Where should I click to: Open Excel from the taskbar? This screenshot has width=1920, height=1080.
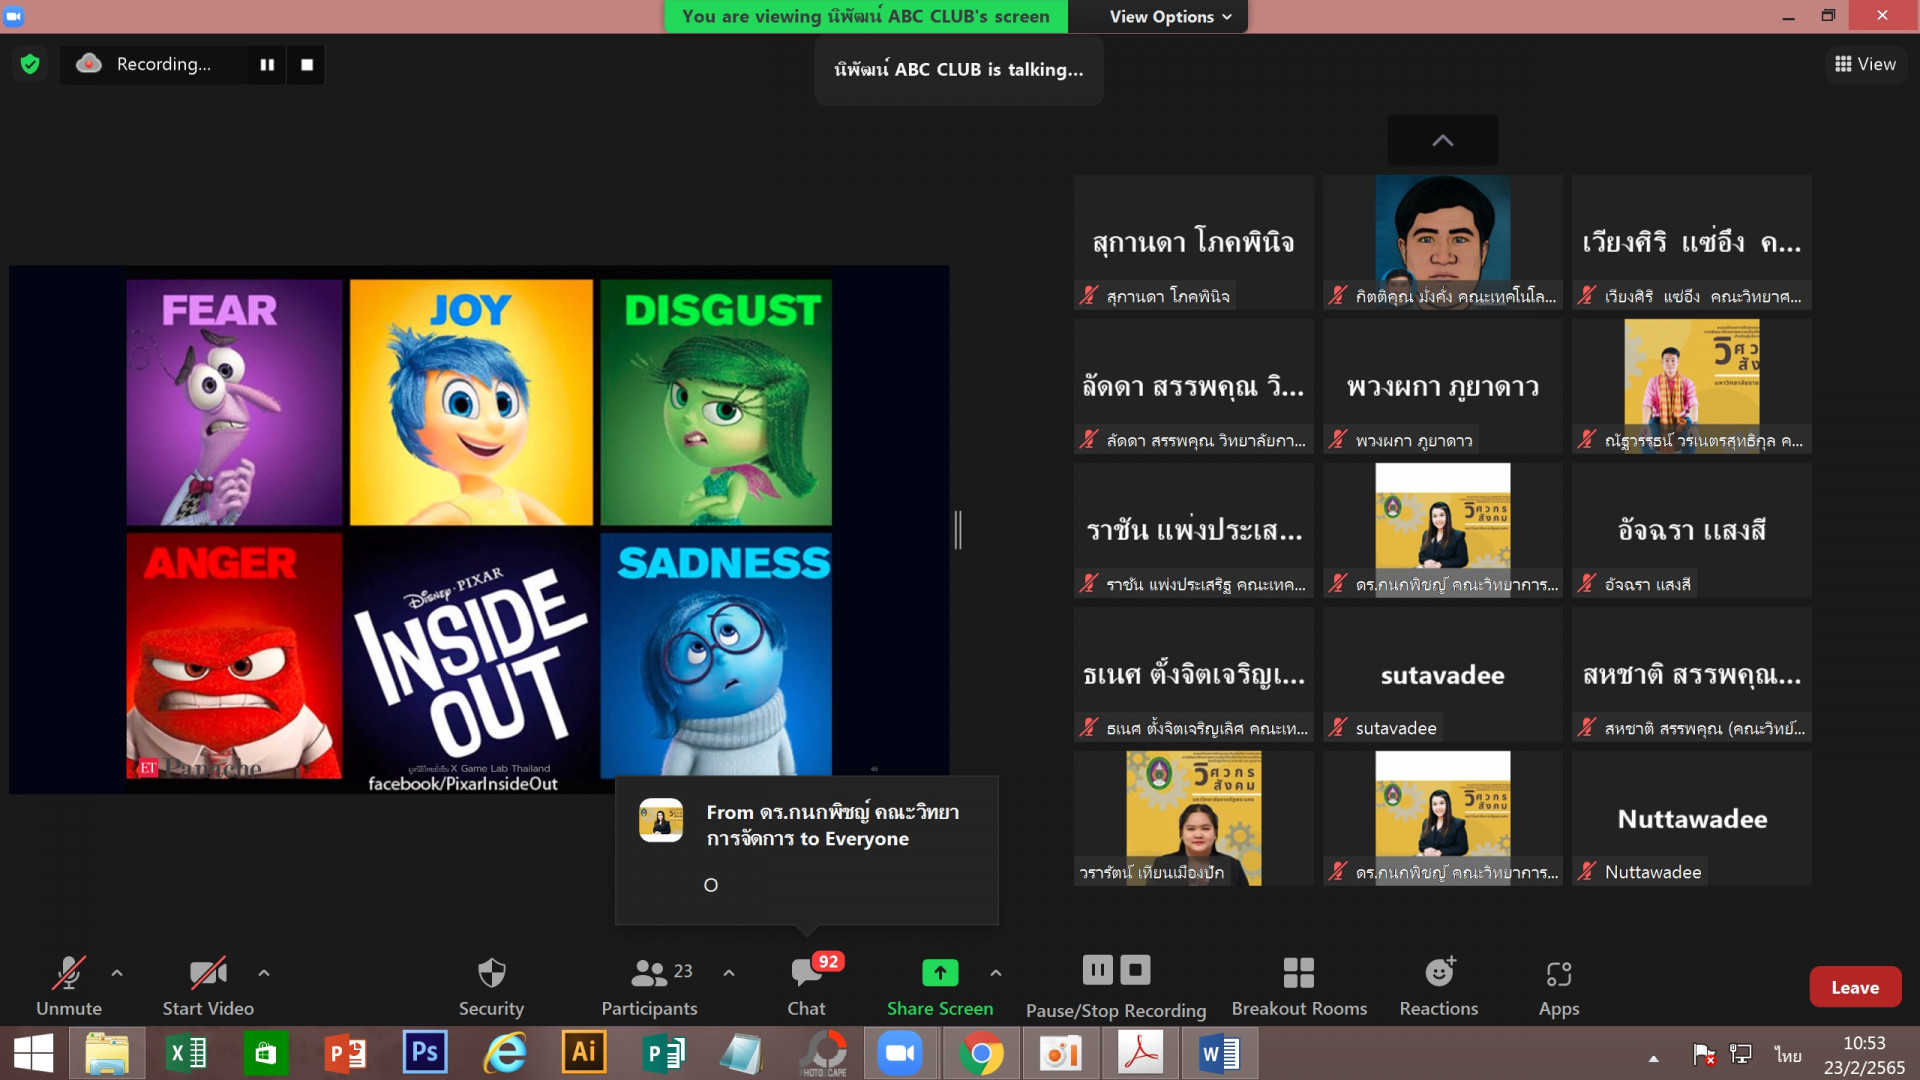tap(186, 1053)
